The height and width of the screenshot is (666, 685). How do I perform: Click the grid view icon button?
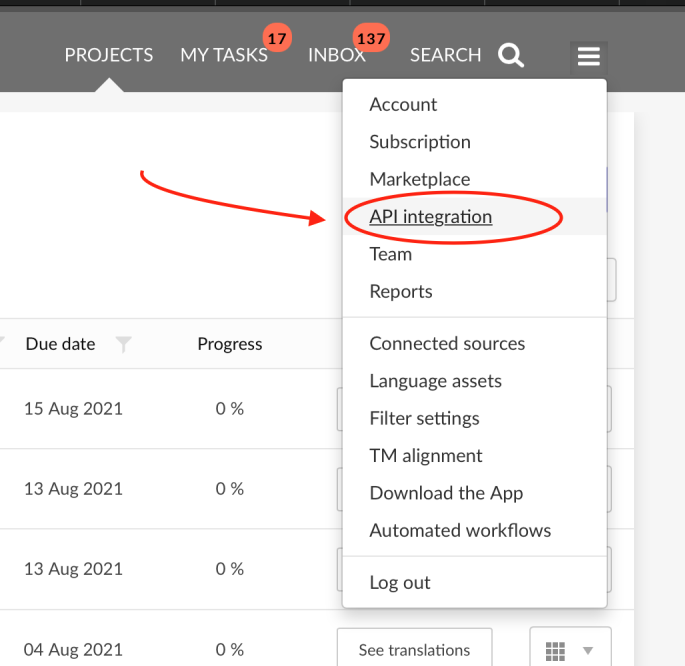tap(555, 651)
